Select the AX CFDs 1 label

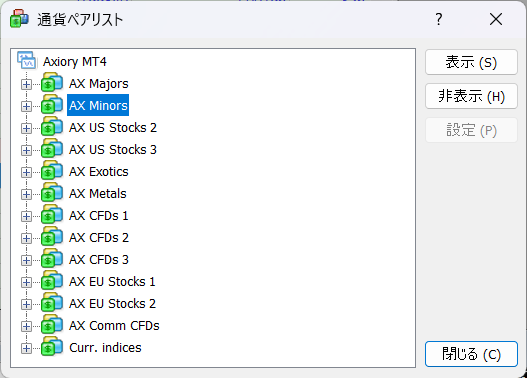[x=98, y=215]
